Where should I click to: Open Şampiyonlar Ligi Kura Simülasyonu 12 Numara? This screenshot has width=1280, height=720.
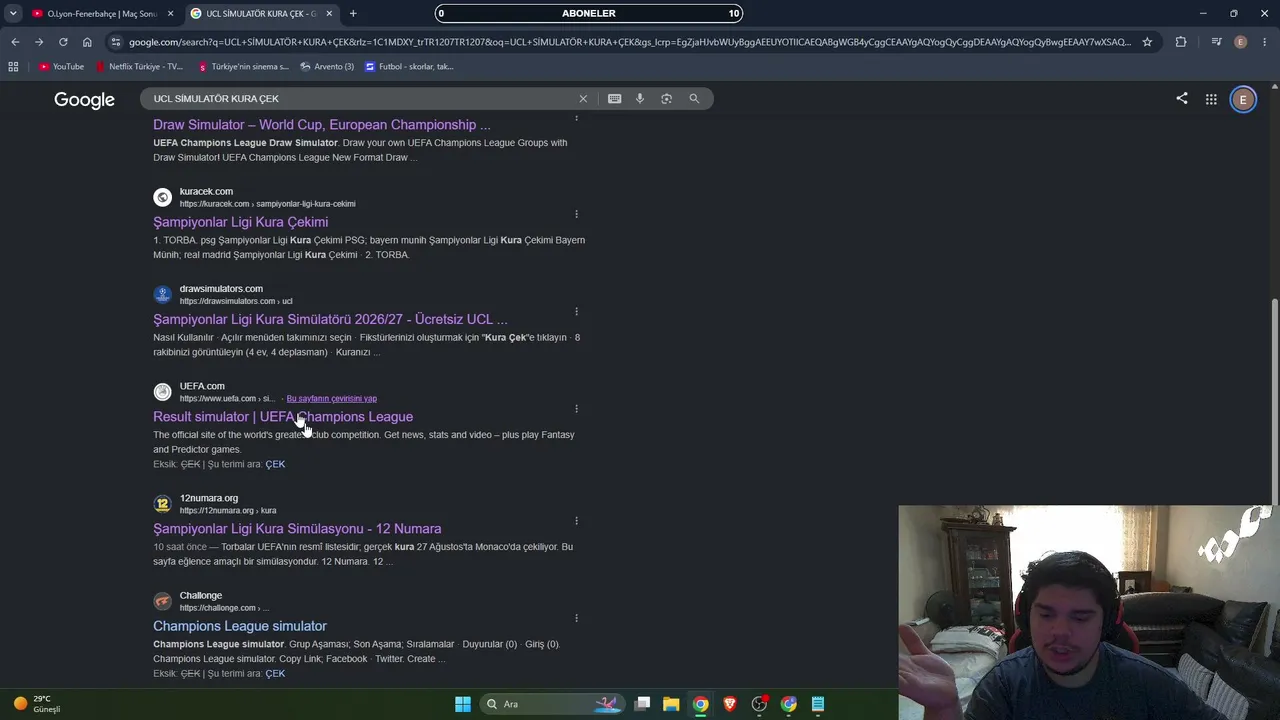pos(297,529)
